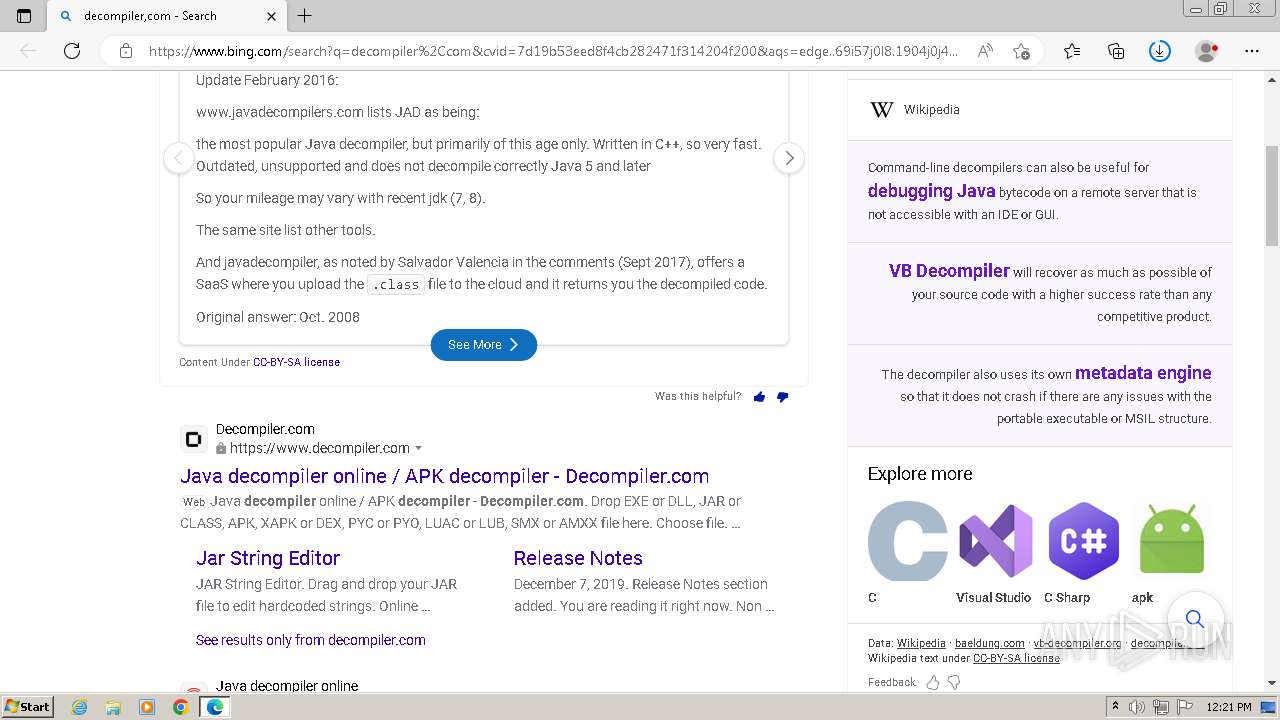
Task: Open the baeldung.com data source link
Action: tap(990, 643)
